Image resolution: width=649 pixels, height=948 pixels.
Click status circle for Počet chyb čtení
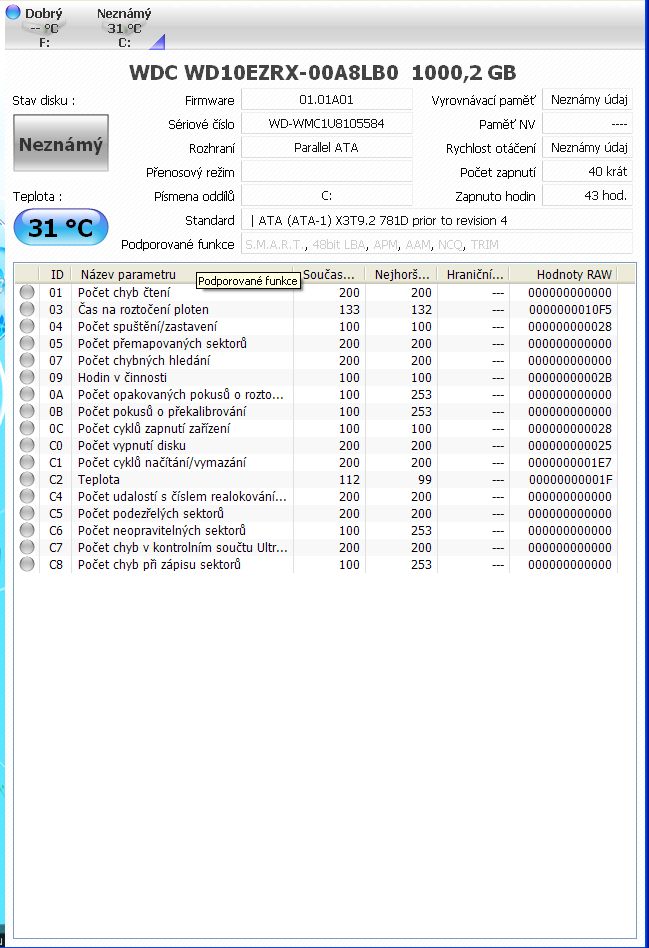tap(27, 292)
